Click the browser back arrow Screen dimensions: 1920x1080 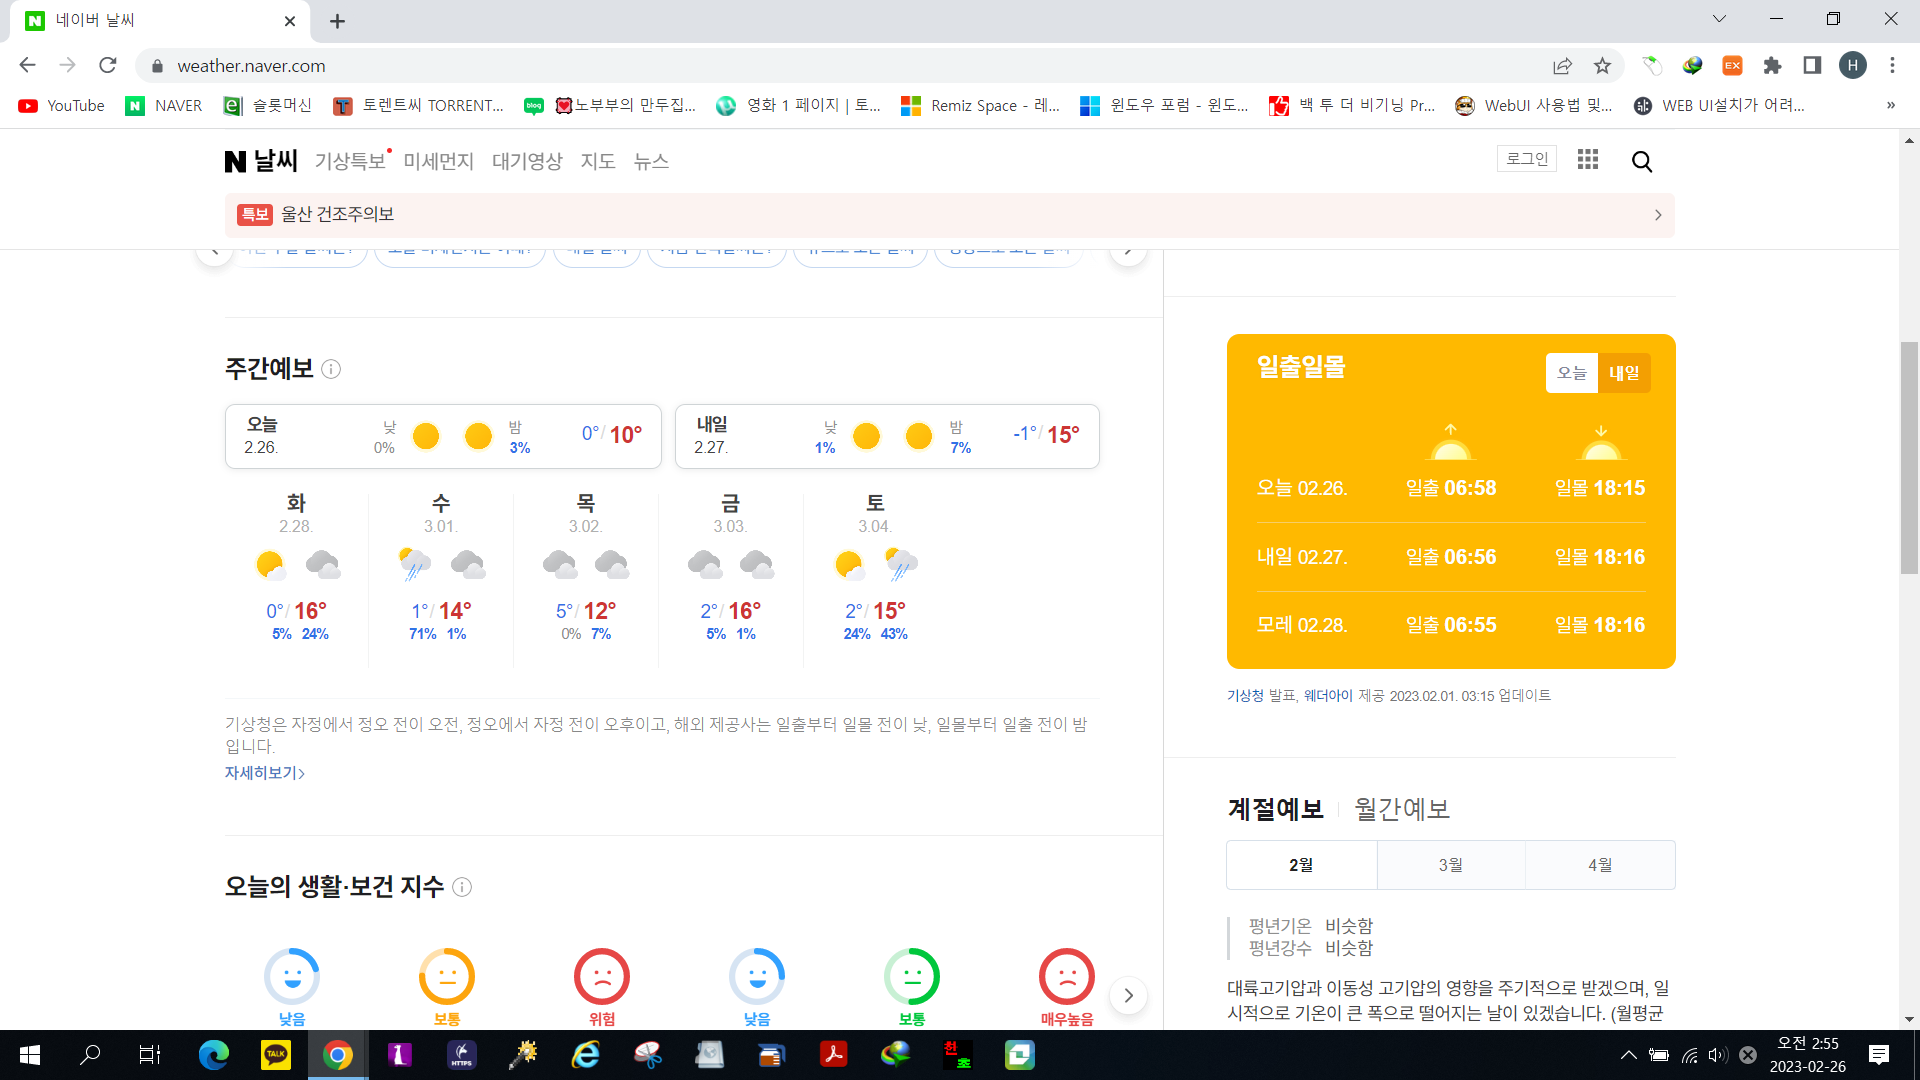pos(27,65)
